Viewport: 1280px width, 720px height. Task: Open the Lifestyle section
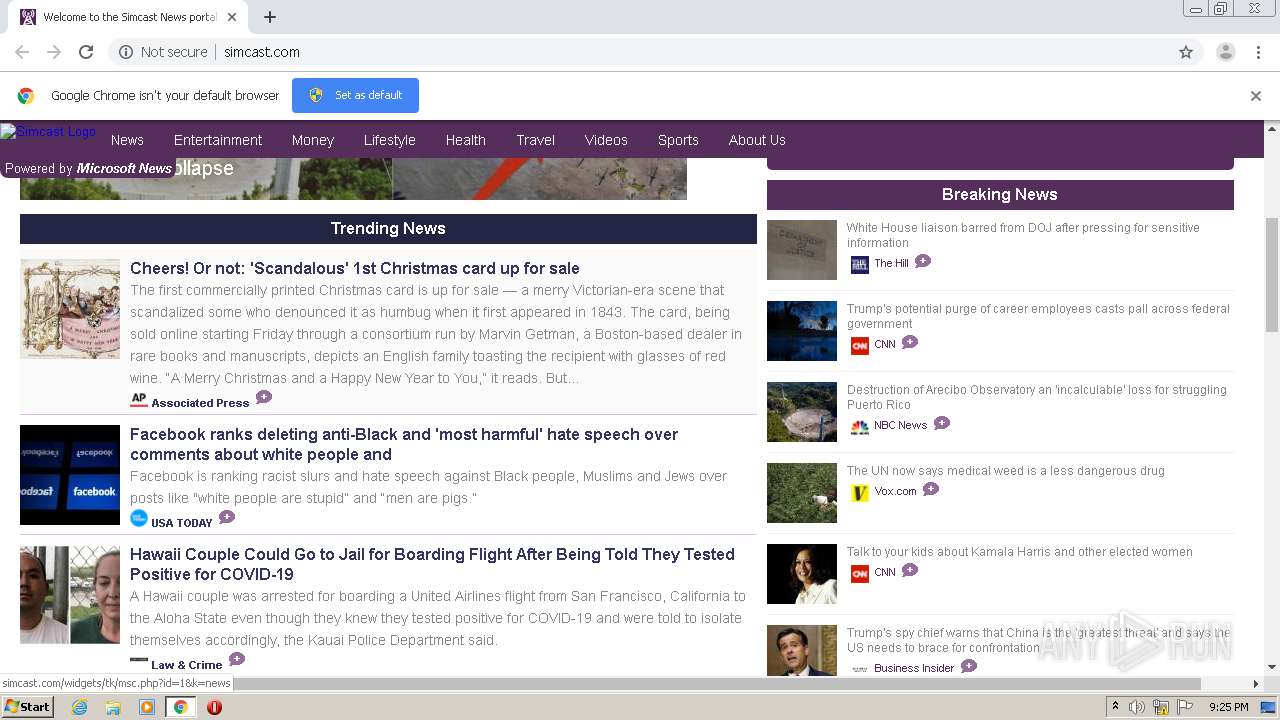390,140
